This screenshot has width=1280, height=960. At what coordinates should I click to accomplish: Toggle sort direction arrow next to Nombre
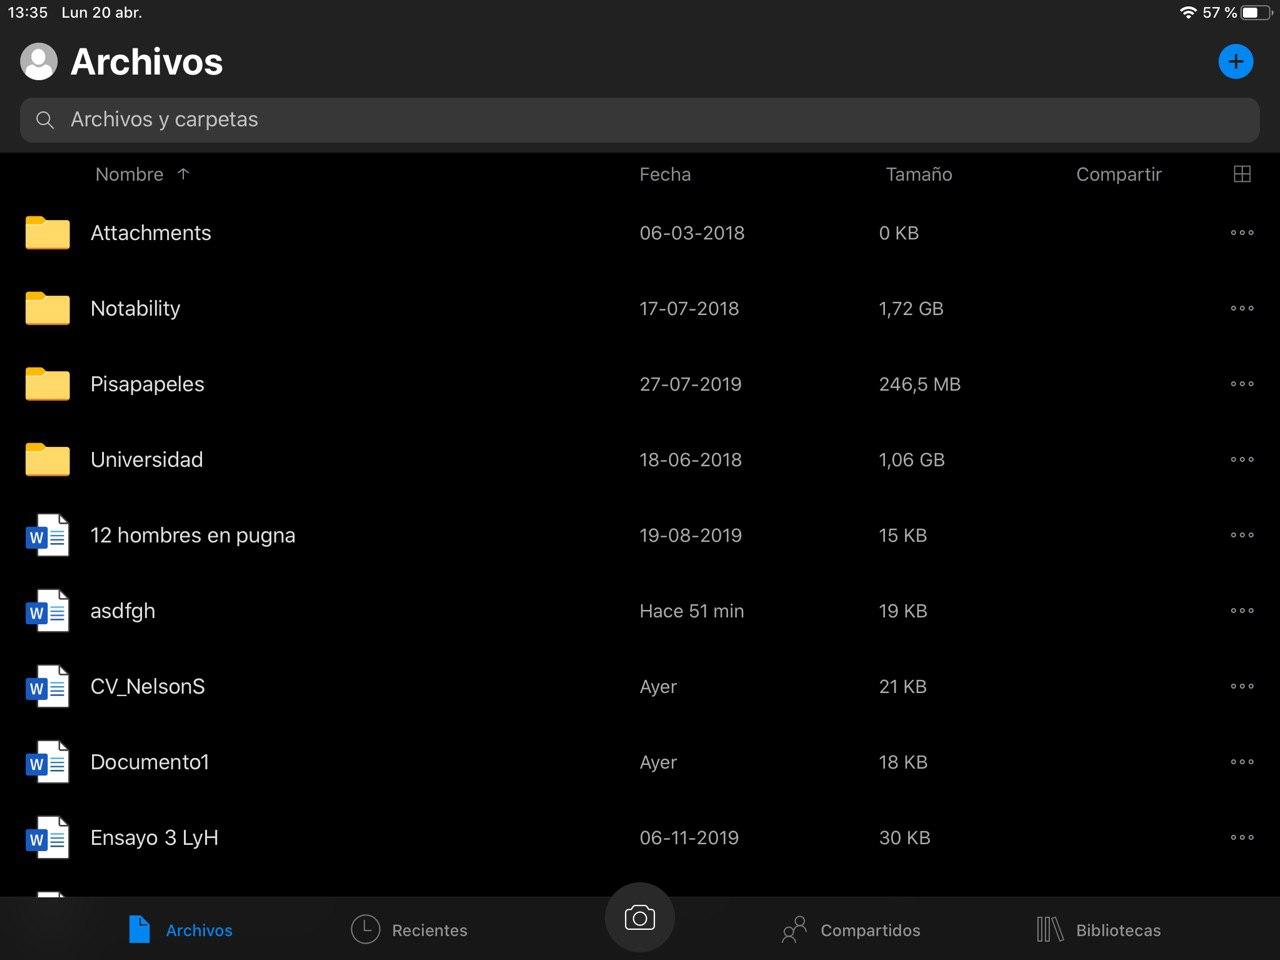[183, 174]
